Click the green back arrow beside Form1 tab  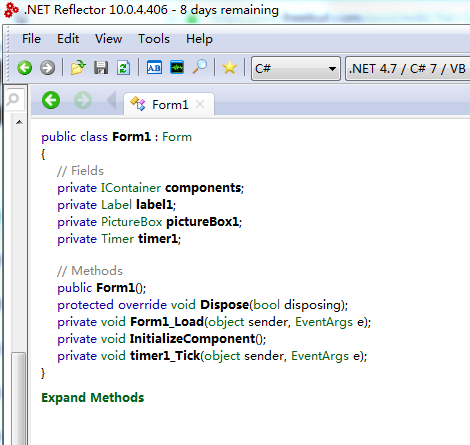[x=51, y=100]
